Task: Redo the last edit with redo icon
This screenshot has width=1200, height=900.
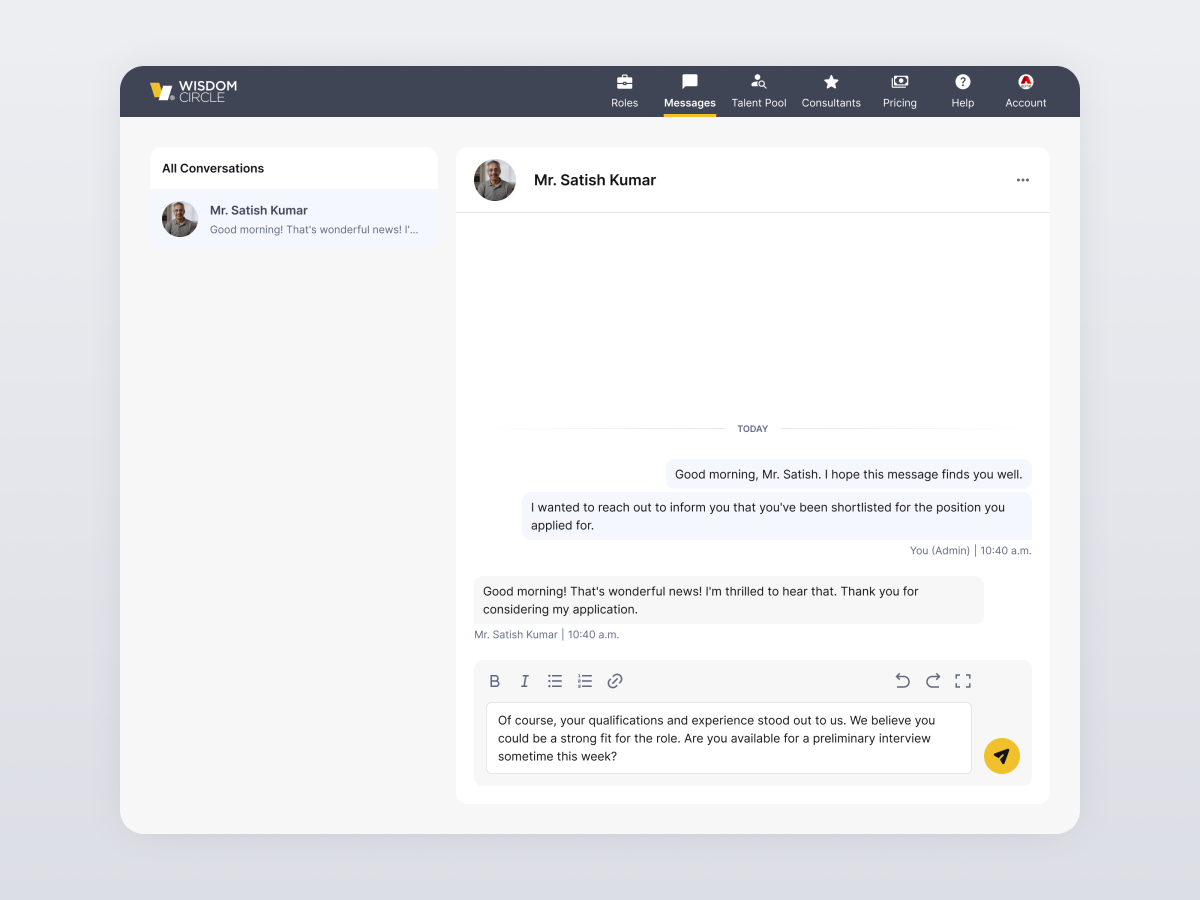Action: click(933, 681)
